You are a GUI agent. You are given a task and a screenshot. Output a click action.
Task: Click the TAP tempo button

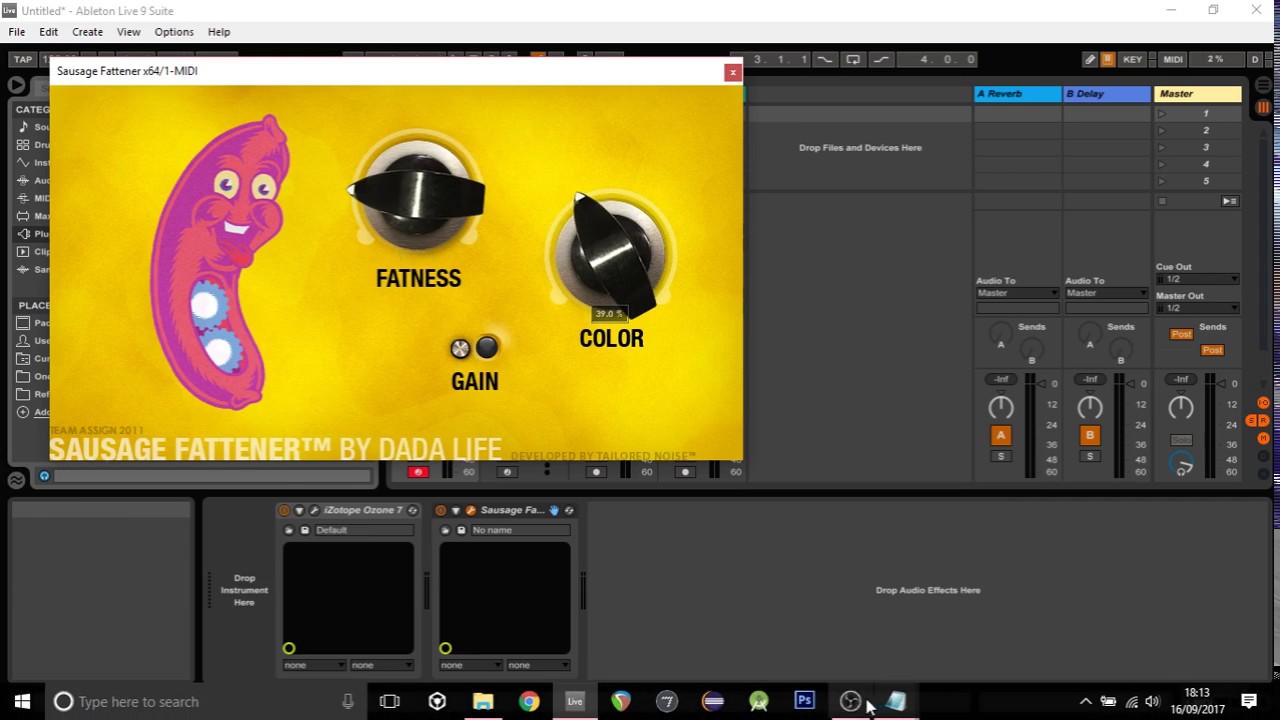pyautogui.click(x=23, y=60)
